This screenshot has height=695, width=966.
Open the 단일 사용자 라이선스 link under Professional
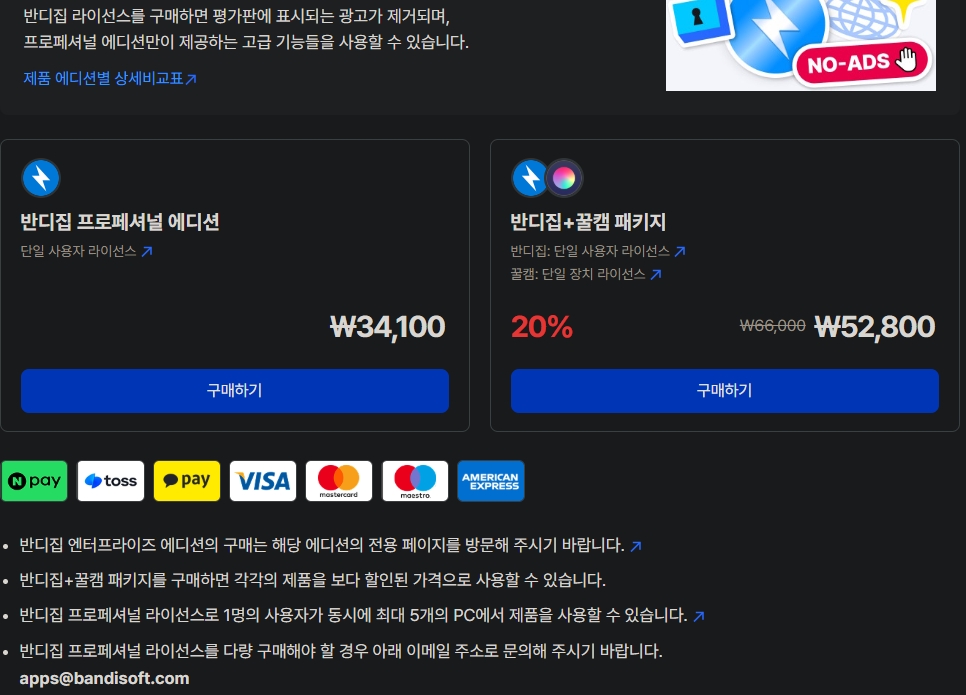pos(86,251)
